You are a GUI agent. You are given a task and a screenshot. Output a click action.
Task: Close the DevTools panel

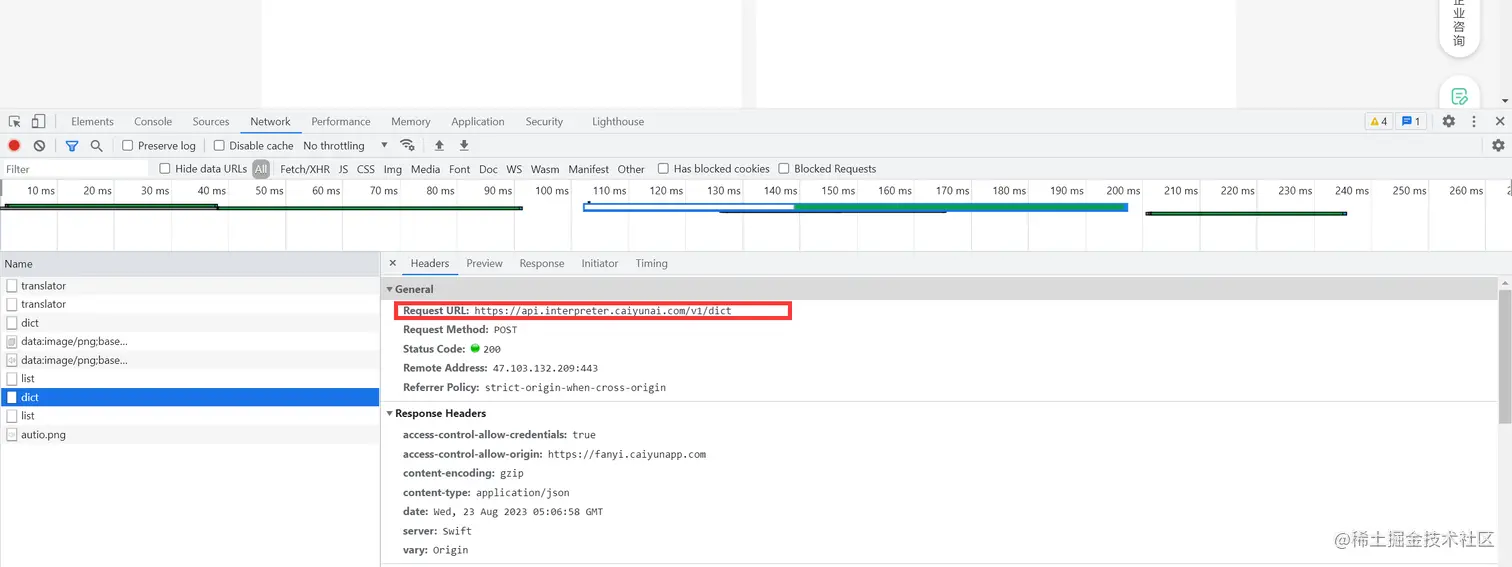tap(1500, 121)
